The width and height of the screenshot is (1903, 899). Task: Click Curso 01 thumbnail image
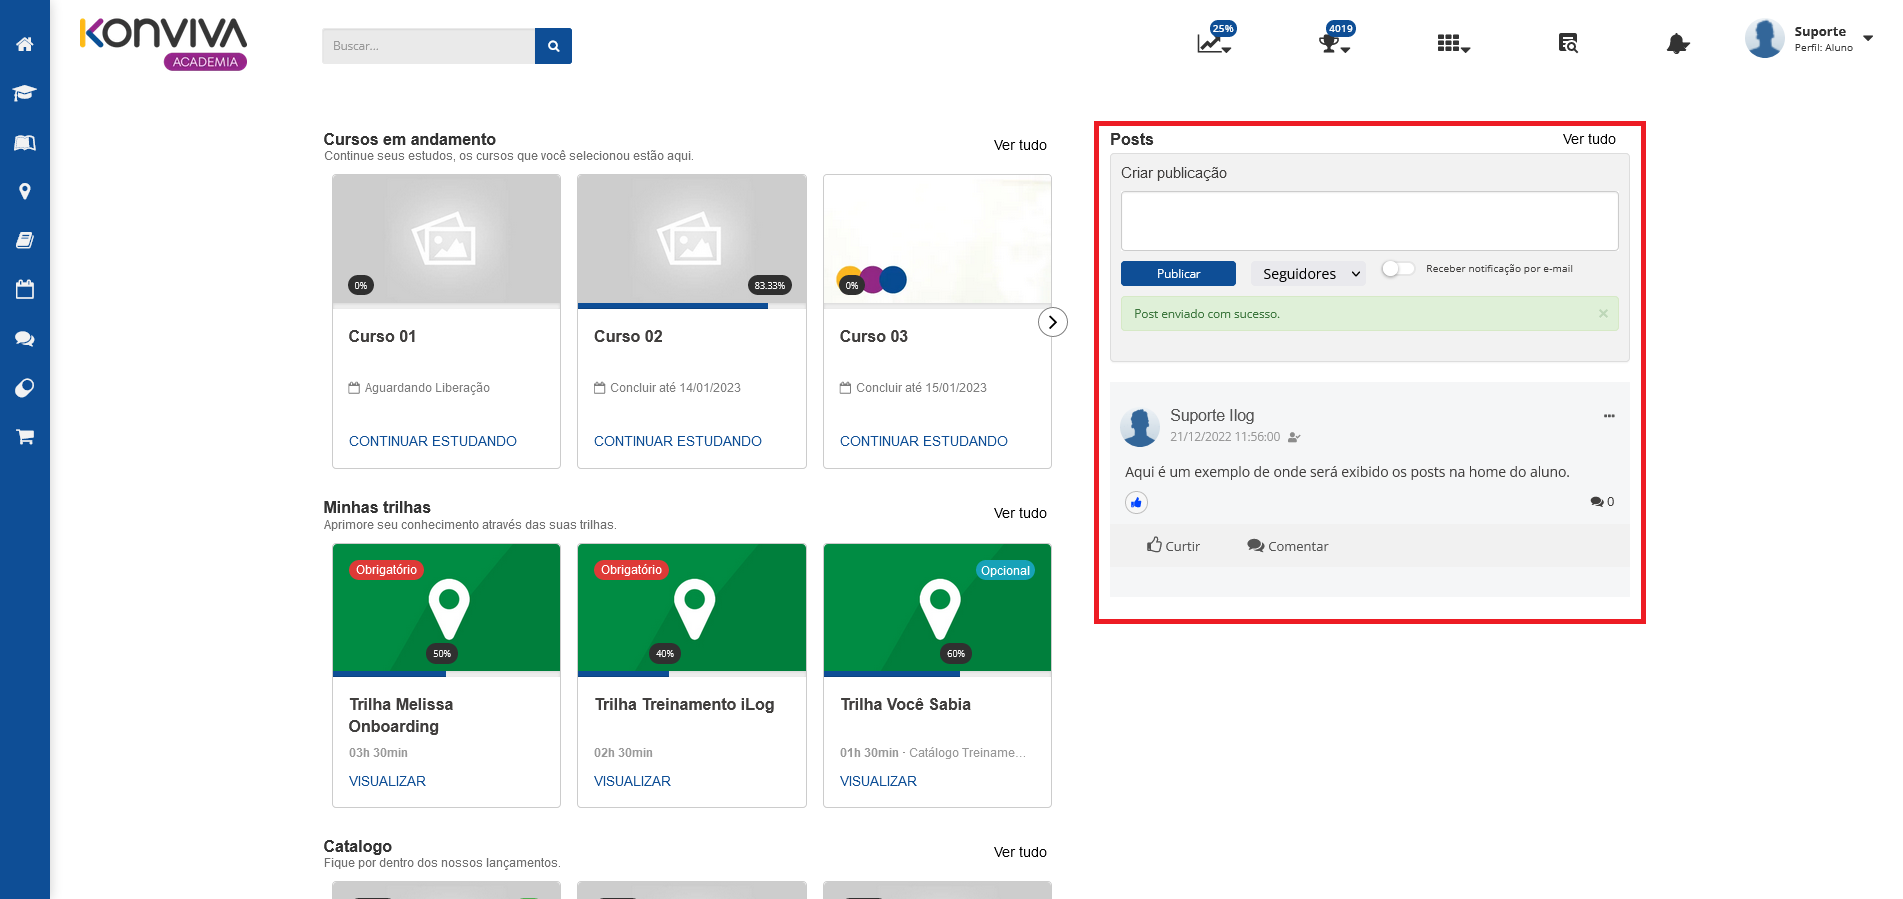click(x=446, y=239)
